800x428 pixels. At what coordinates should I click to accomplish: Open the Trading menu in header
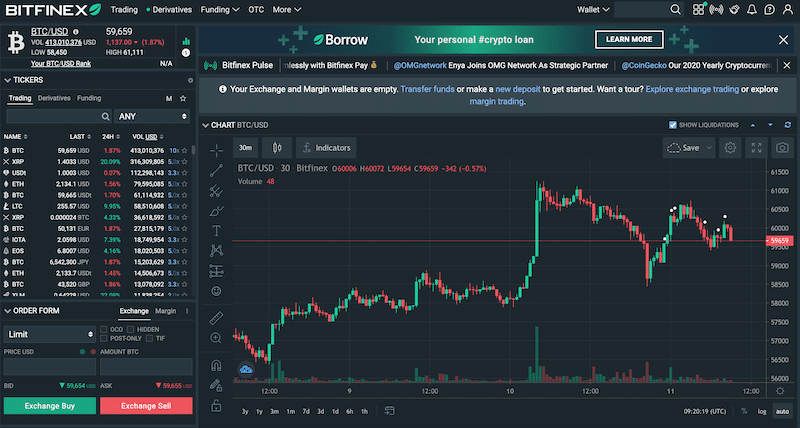click(x=124, y=10)
